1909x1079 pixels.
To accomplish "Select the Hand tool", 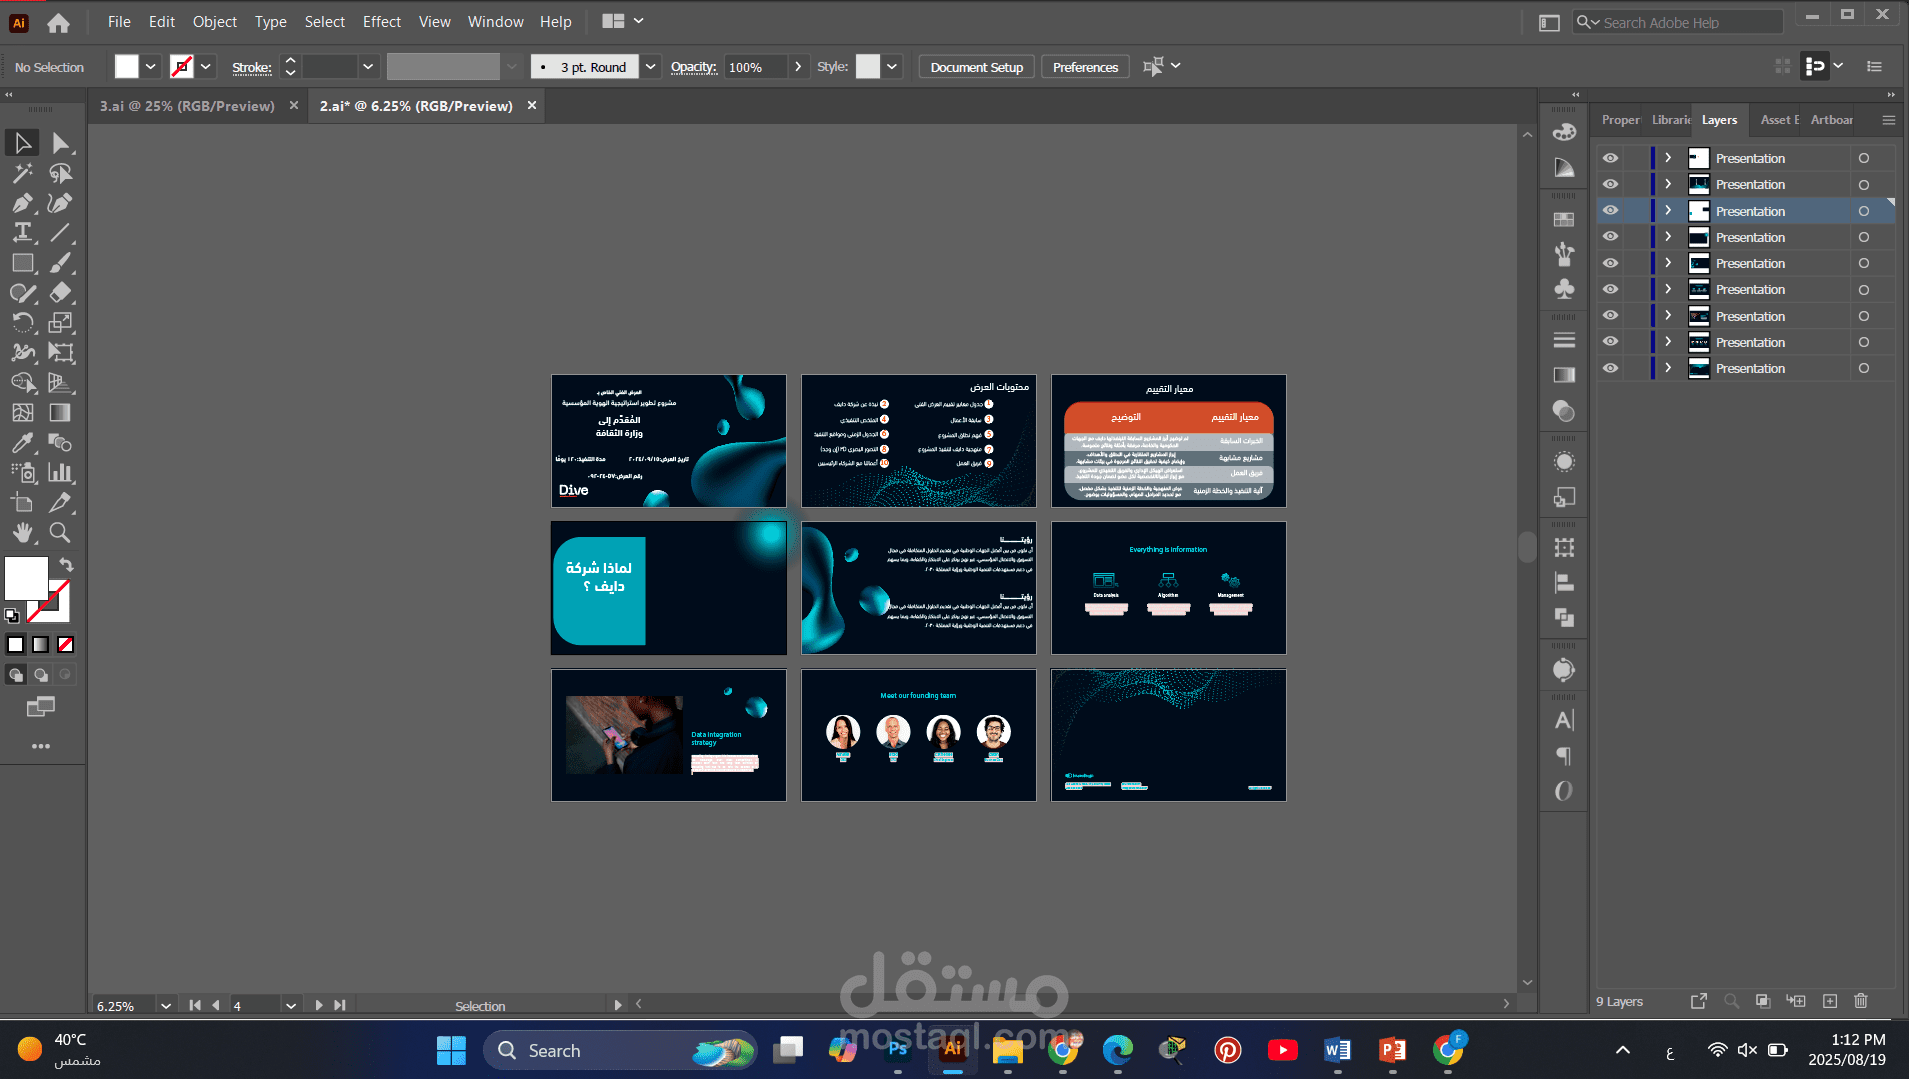I will pyautogui.click(x=22, y=533).
